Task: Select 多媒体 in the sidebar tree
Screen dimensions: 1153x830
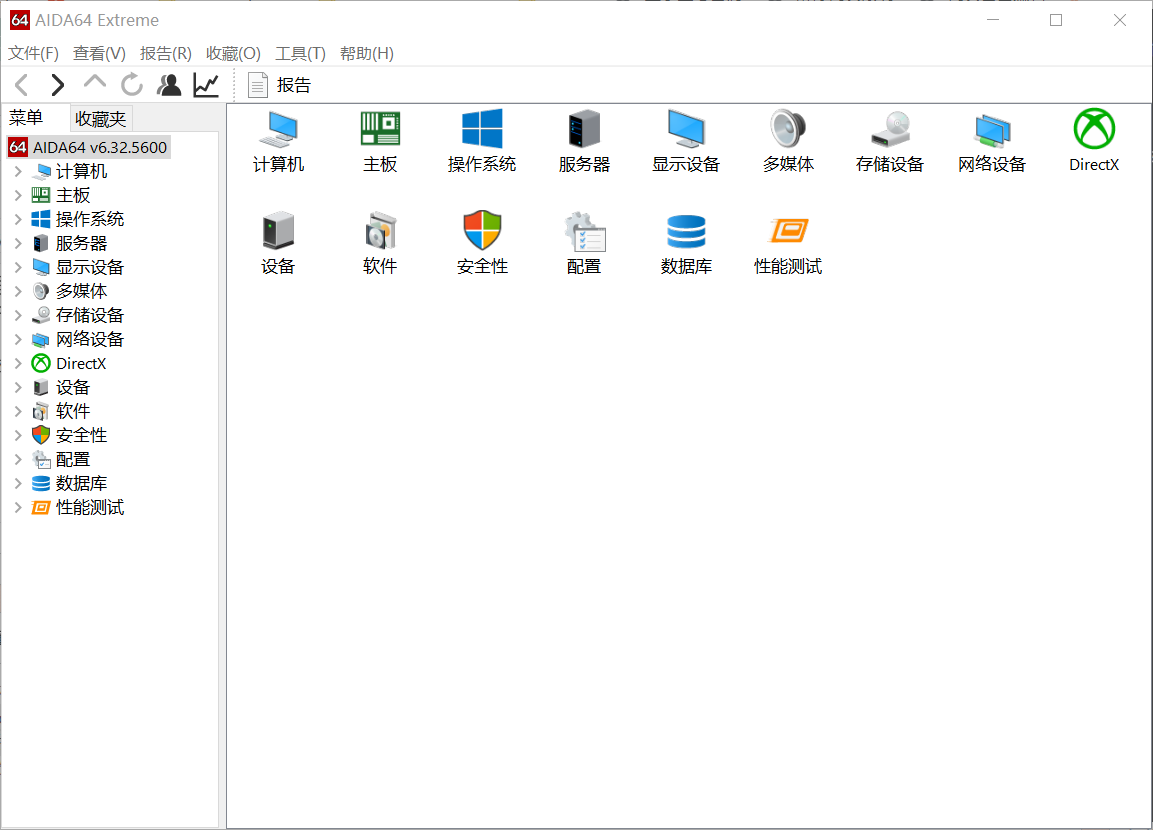Action: pyautogui.click(x=82, y=291)
